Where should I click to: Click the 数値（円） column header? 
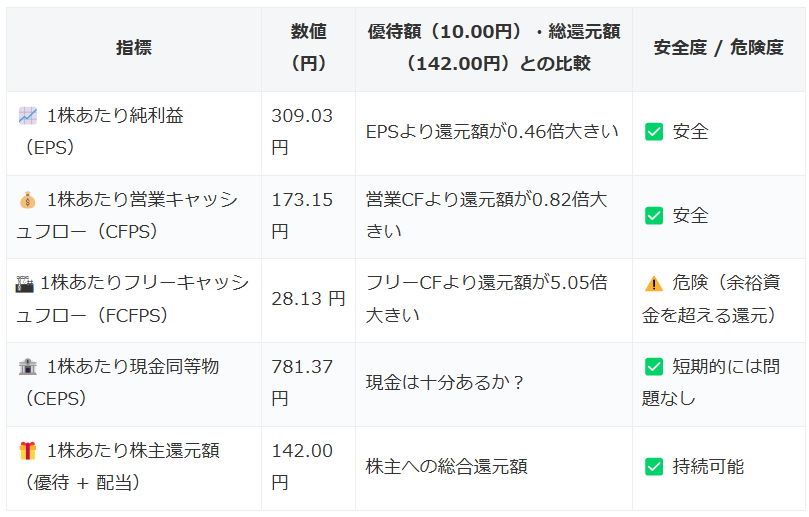pyautogui.click(x=308, y=48)
